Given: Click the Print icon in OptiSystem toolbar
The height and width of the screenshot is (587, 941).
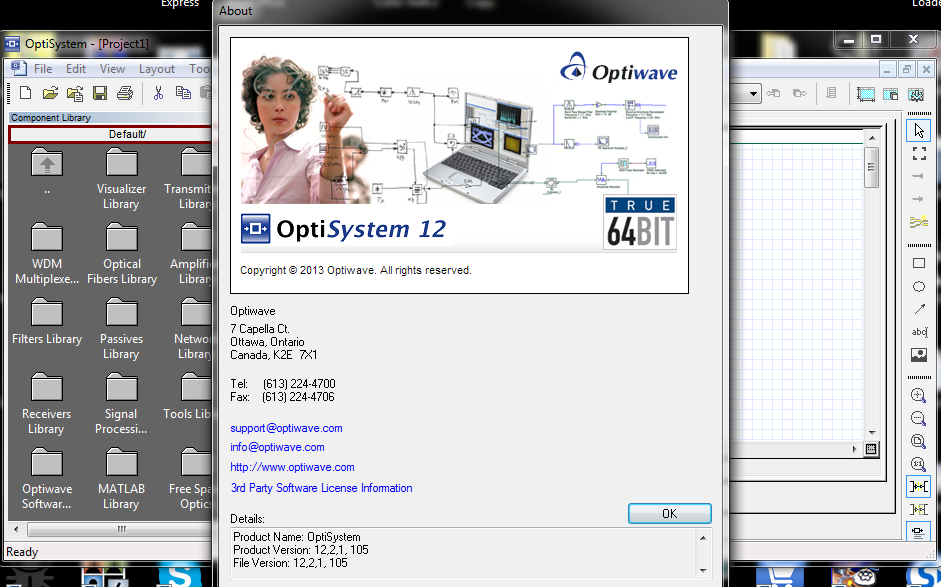Looking at the screenshot, I should (x=125, y=93).
